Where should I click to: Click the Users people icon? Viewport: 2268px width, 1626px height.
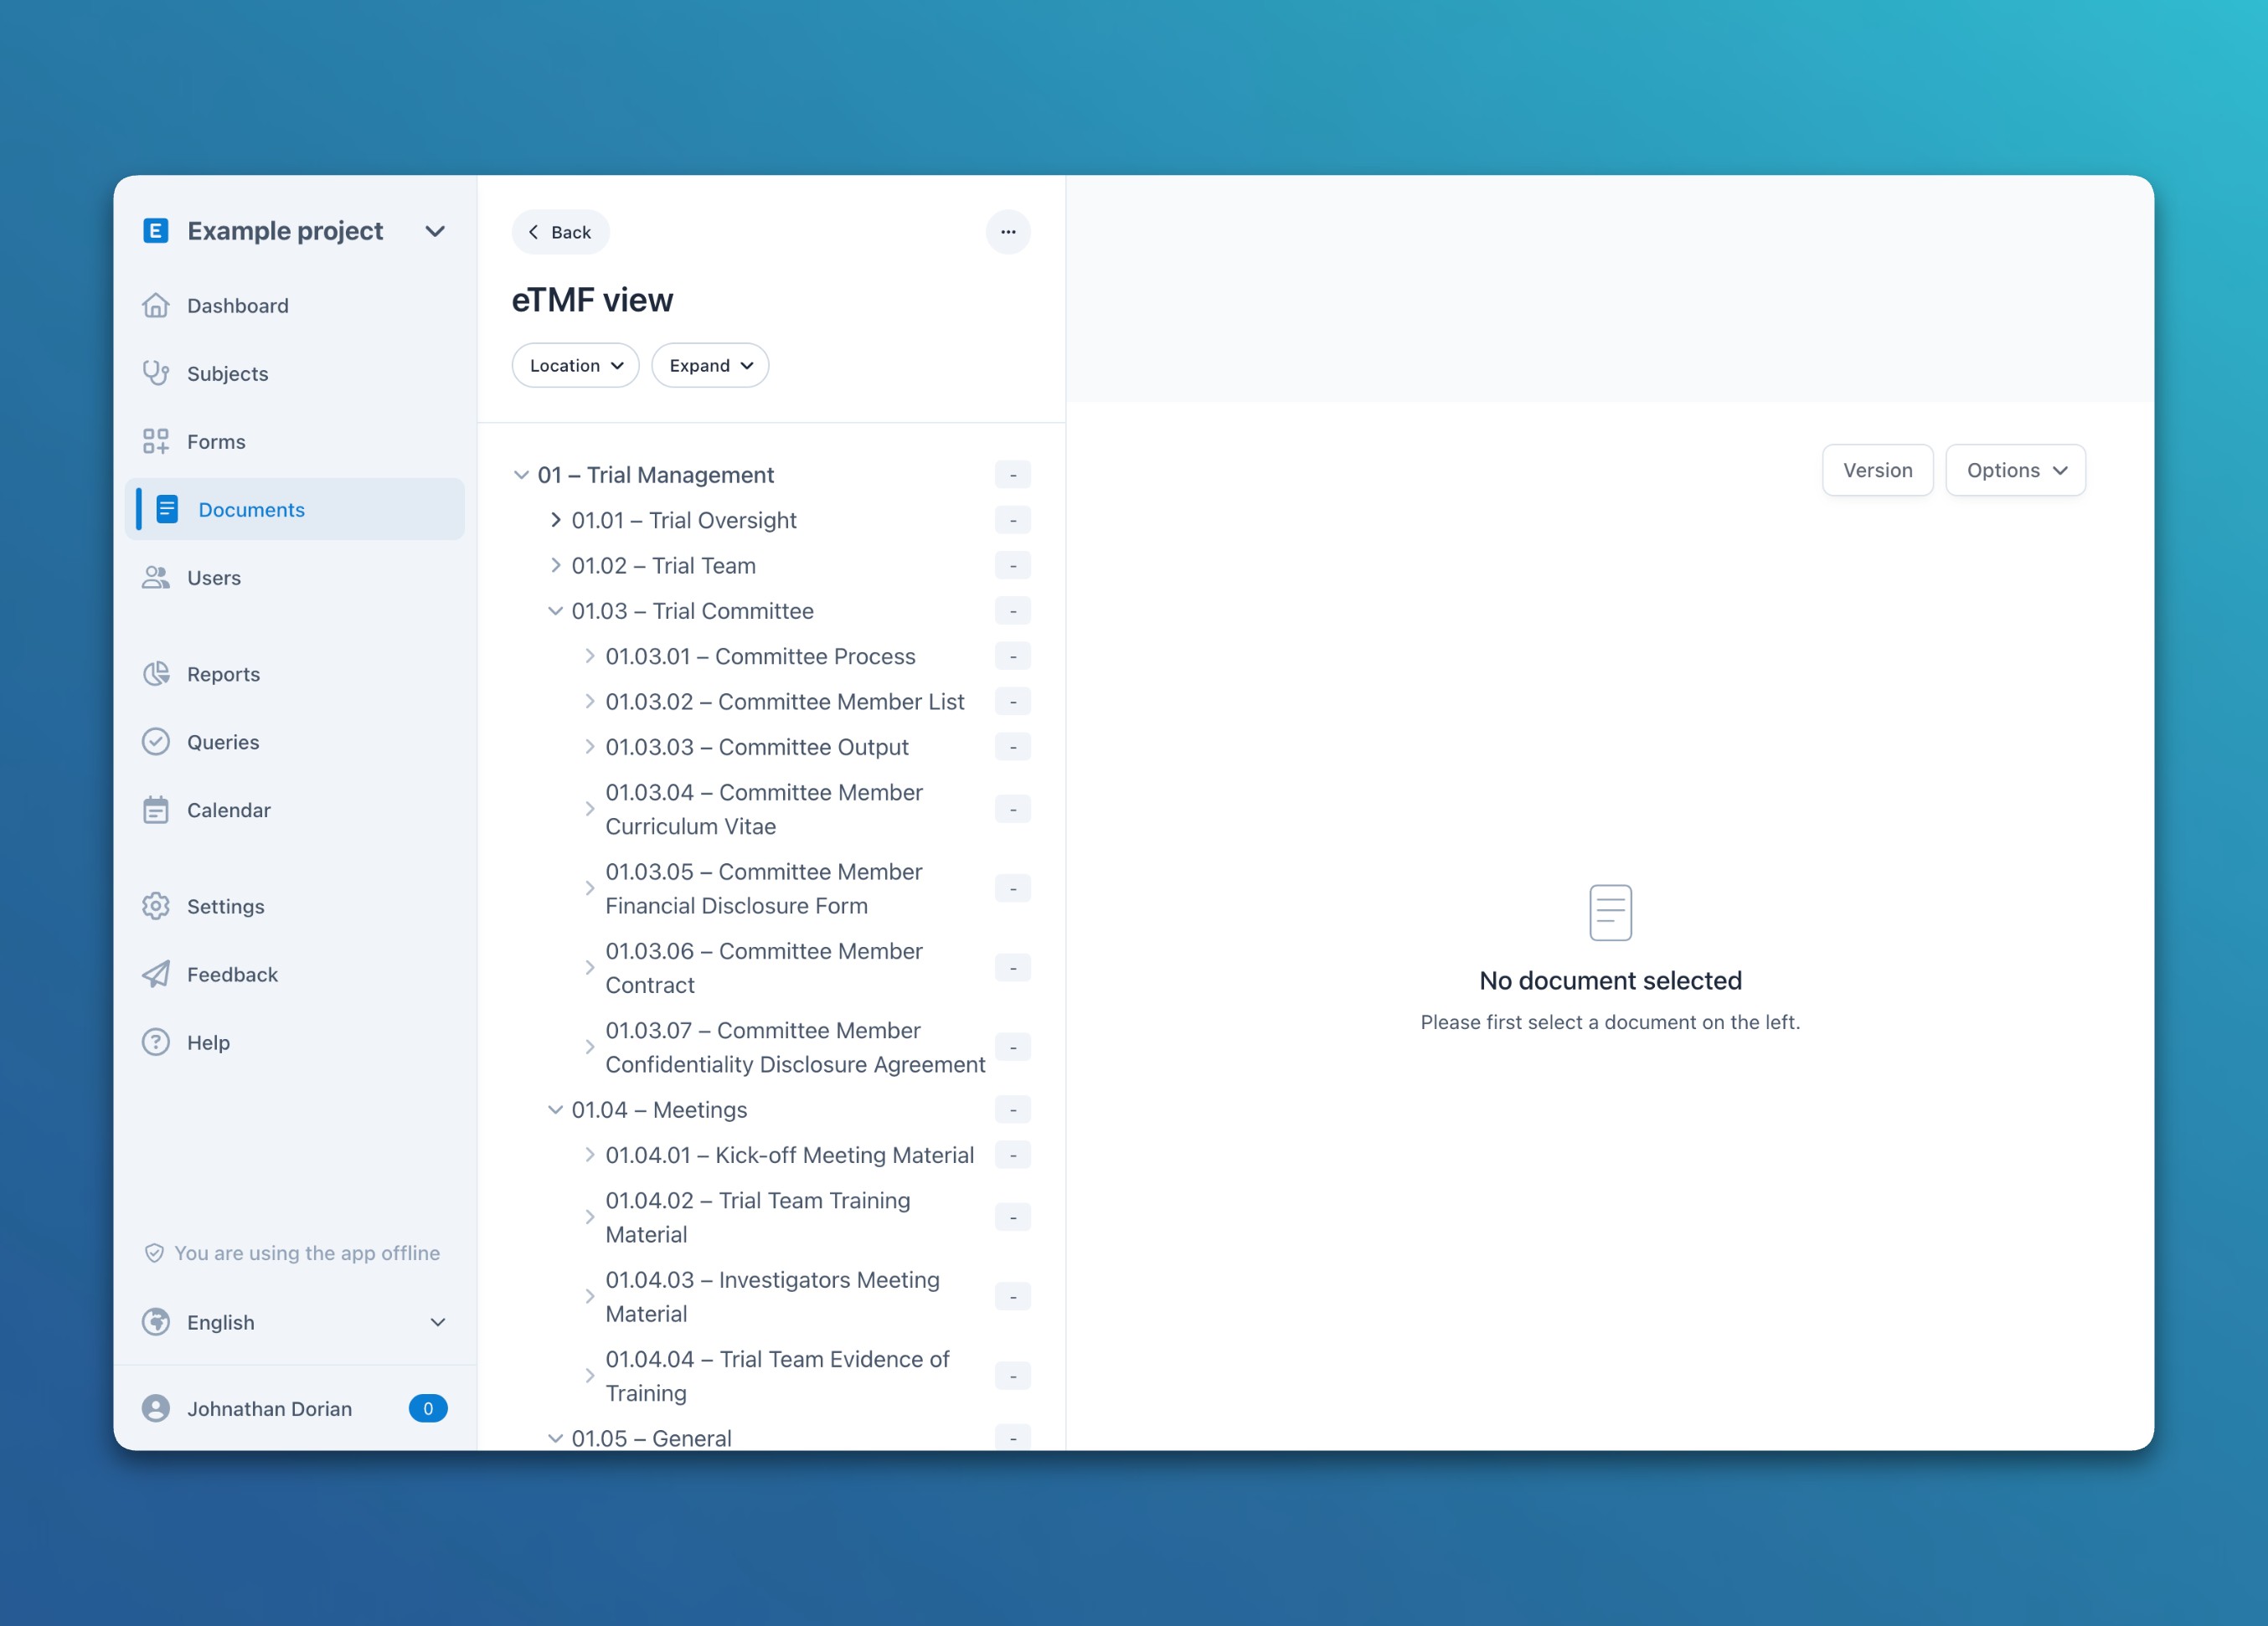tap(156, 578)
